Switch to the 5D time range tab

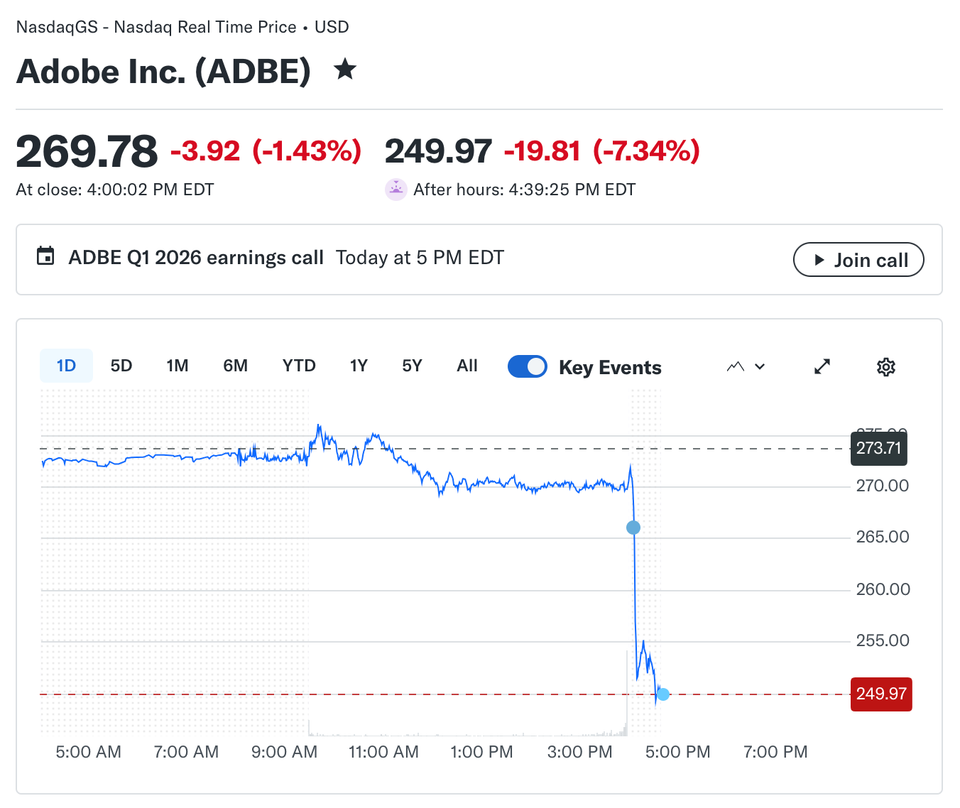(x=121, y=366)
